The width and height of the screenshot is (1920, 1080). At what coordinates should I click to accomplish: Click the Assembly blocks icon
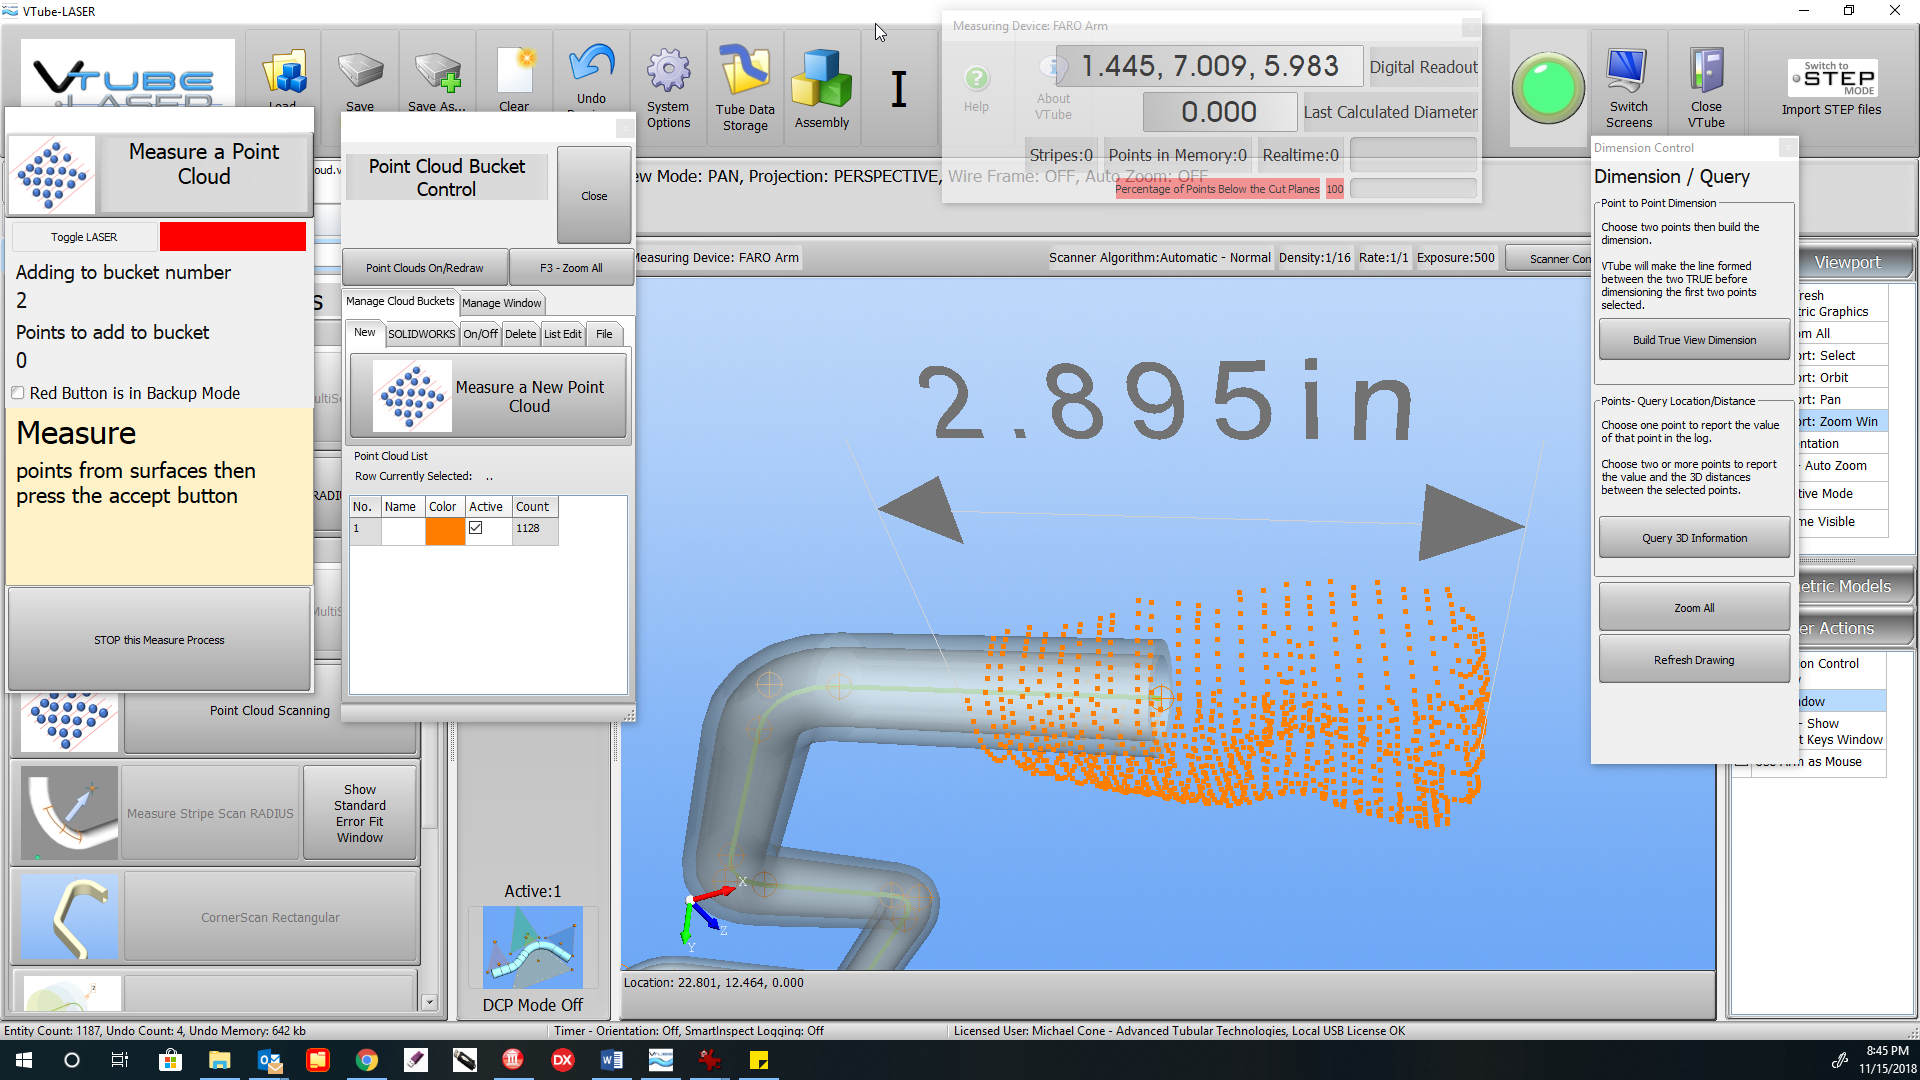pyautogui.click(x=821, y=78)
